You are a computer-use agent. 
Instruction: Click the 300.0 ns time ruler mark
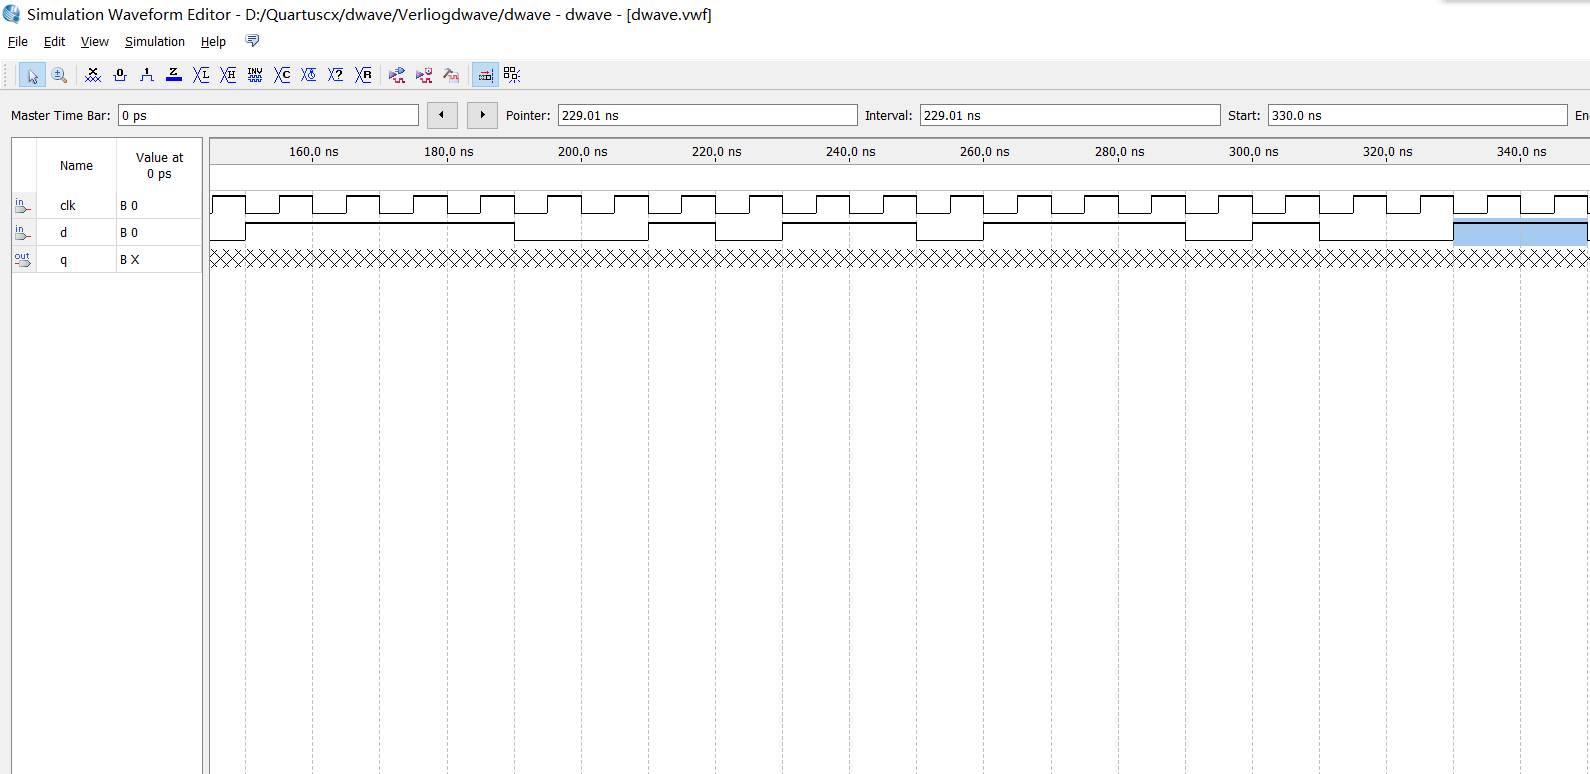click(x=1254, y=152)
